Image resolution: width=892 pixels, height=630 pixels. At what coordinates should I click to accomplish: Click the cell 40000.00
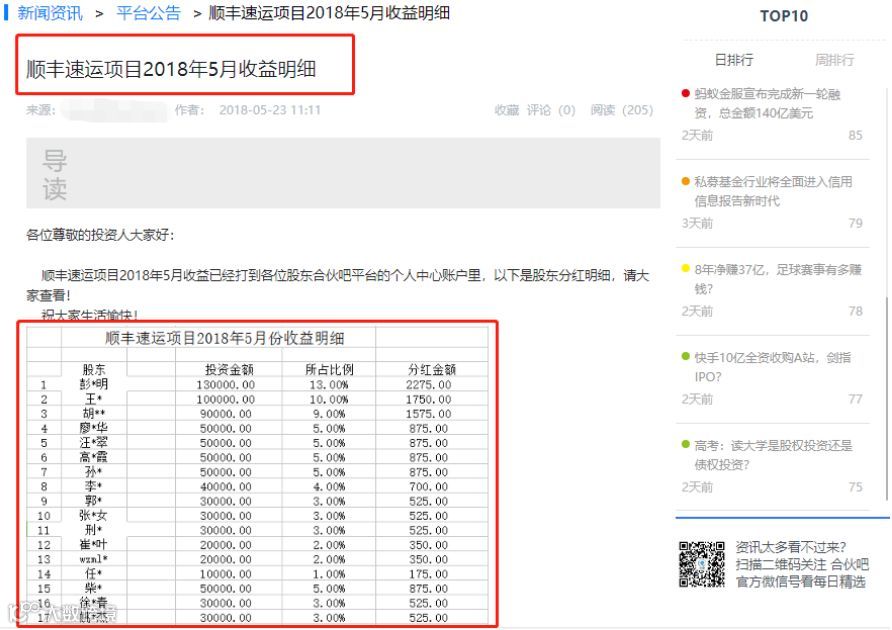[x=226, y=487]
